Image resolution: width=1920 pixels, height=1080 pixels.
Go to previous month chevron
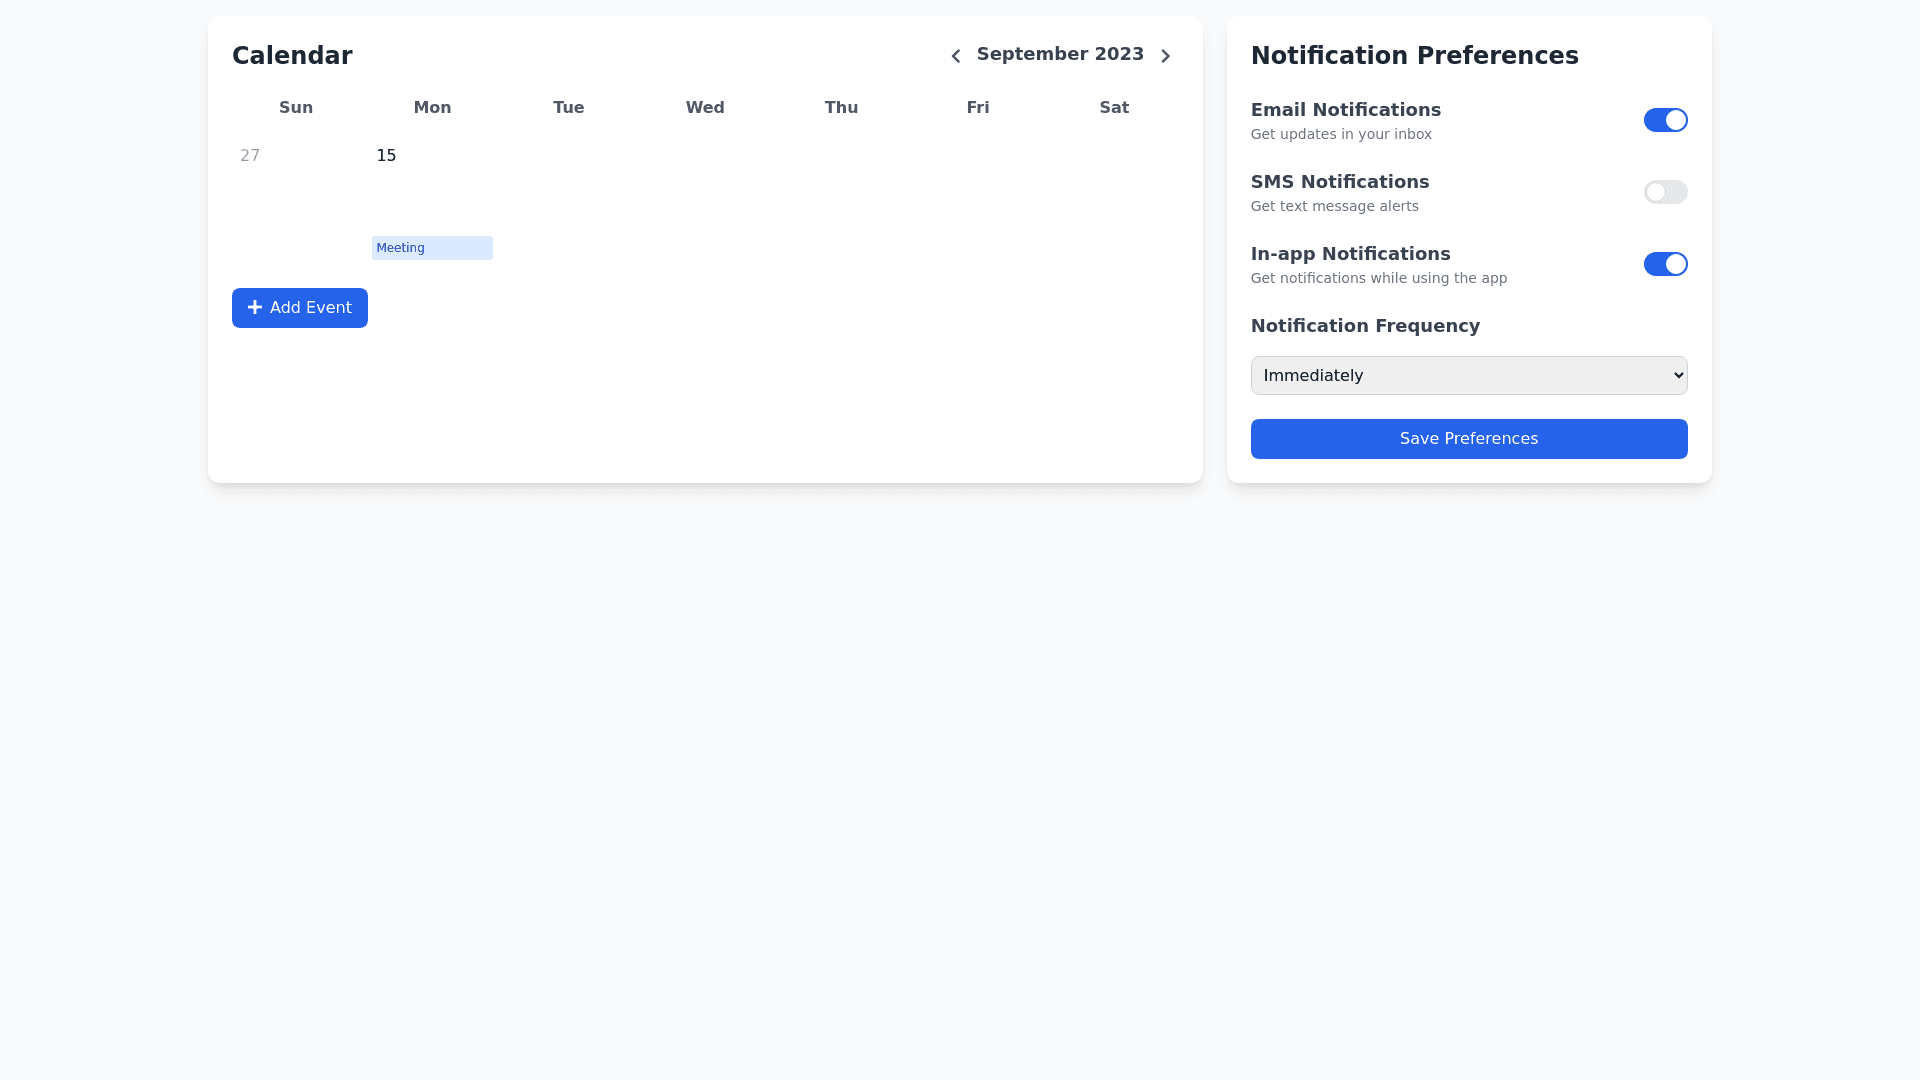[955, 56]
